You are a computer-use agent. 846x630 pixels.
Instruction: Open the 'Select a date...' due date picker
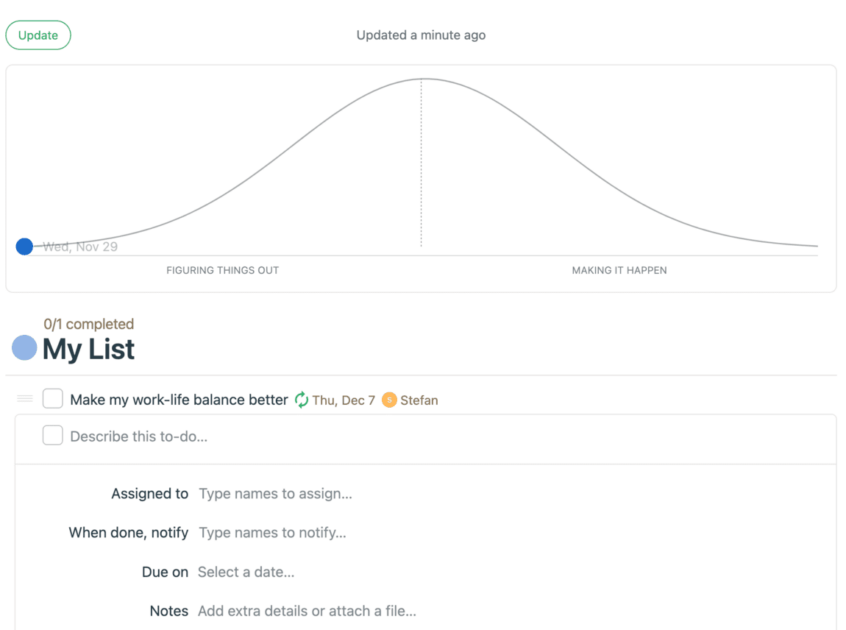(246, 572)
